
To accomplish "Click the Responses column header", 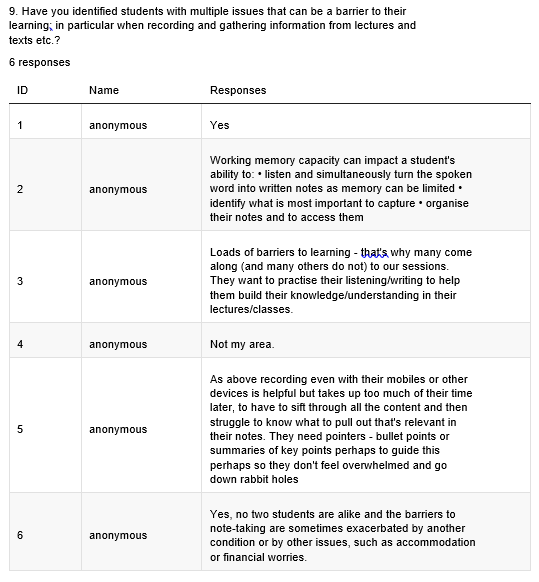I will pos(238,90).
